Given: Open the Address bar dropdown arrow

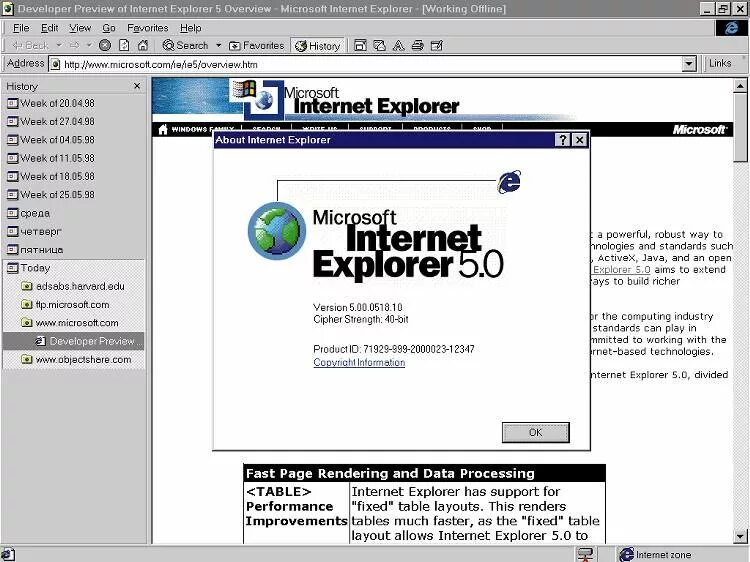Looking at the screenshot, I should [x=689, y=64].
